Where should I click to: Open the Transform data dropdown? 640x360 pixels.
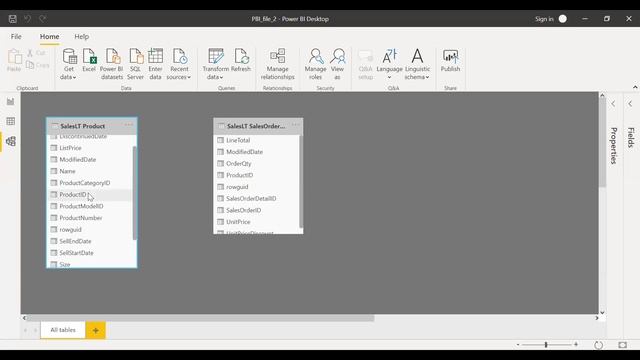coord(216,64)
